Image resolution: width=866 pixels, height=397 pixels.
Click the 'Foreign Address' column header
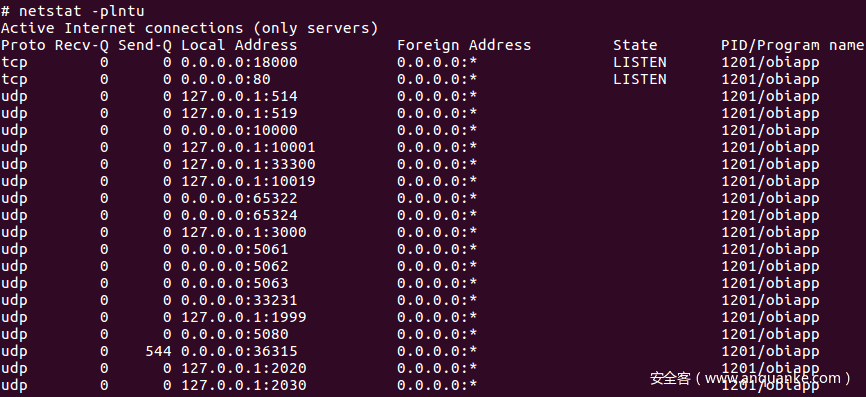tap(464, 45)
